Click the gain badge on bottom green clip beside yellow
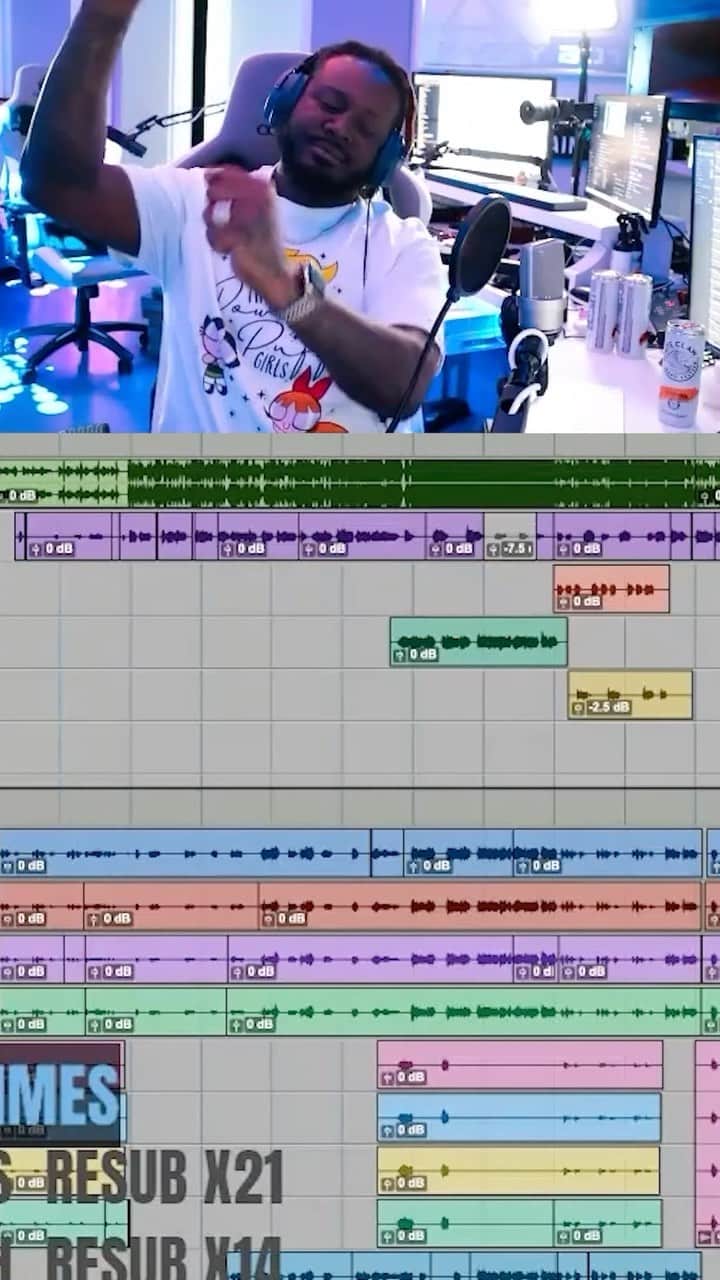 point(404,1236)
